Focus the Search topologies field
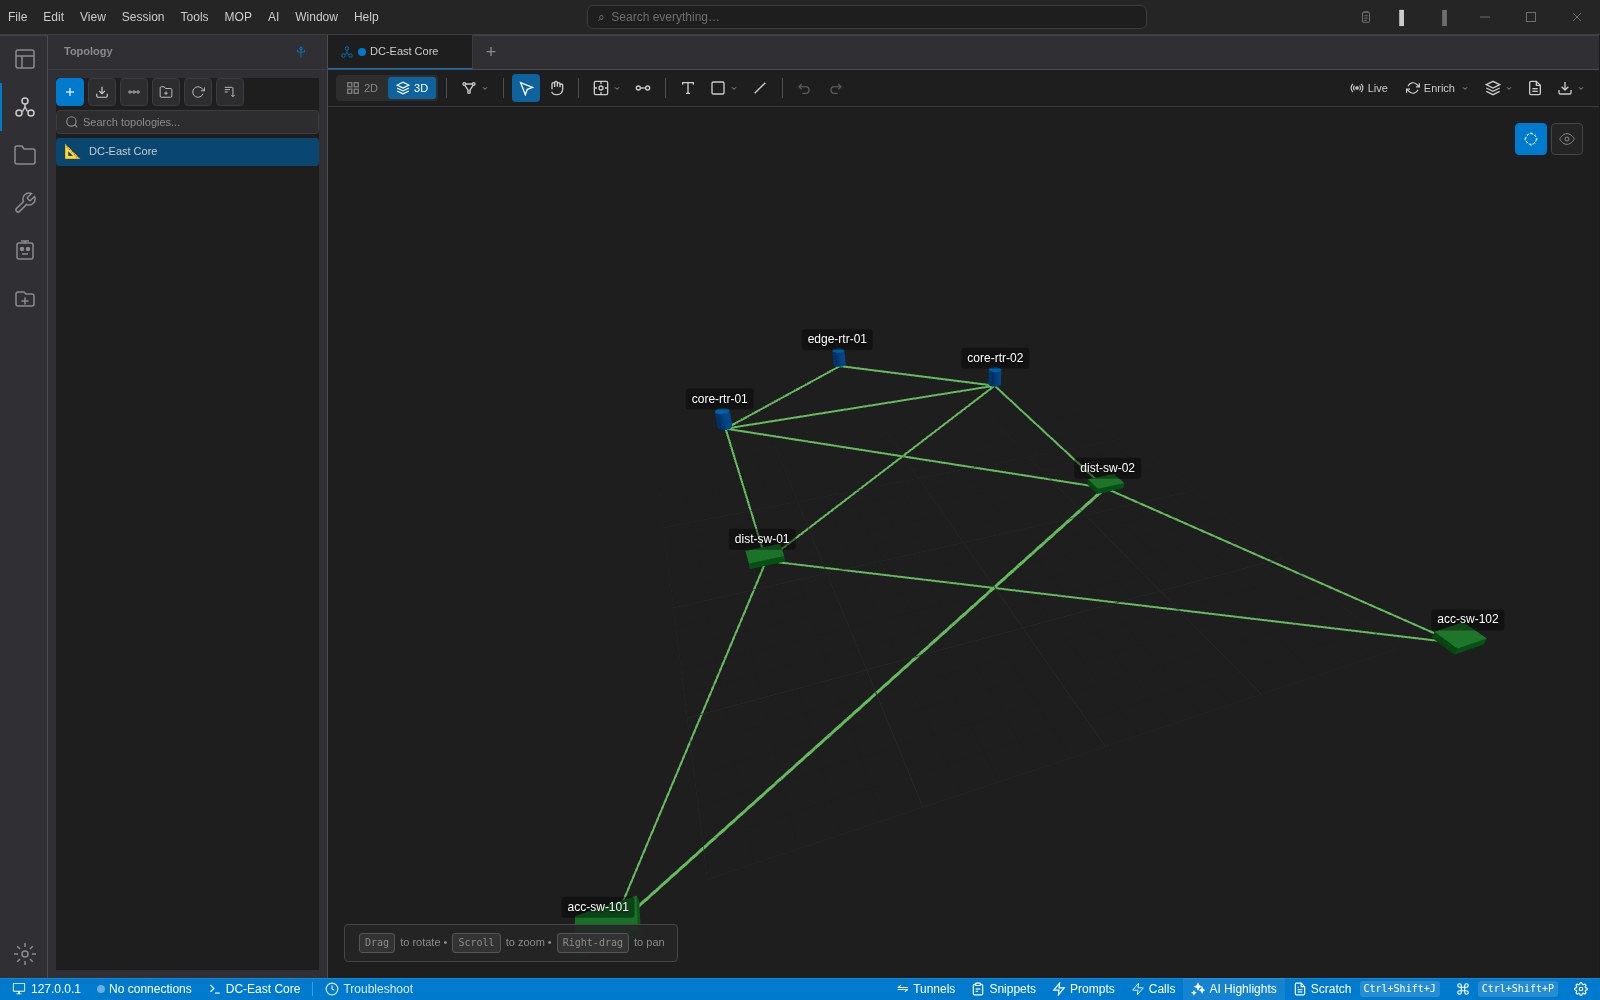Image resolution: width=1600 pixels, height=1000 pixels. click(188, 122)
